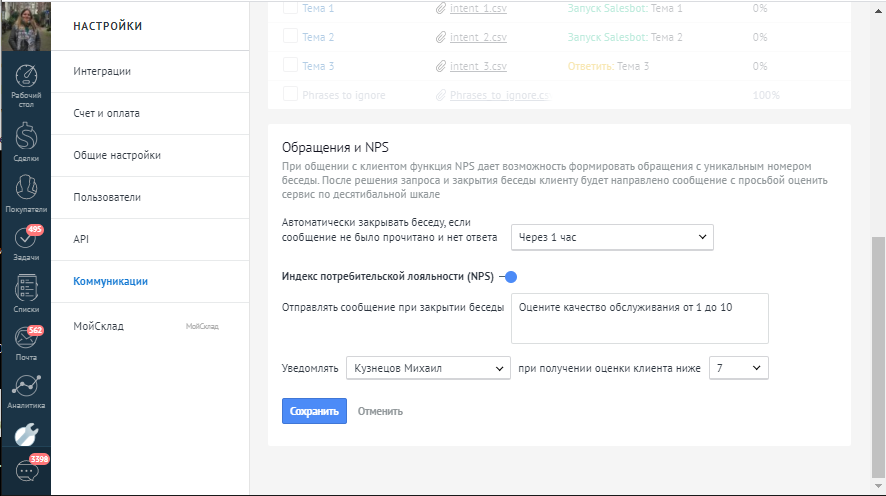Check the Тема 2 checkbox

pos(290,37)
